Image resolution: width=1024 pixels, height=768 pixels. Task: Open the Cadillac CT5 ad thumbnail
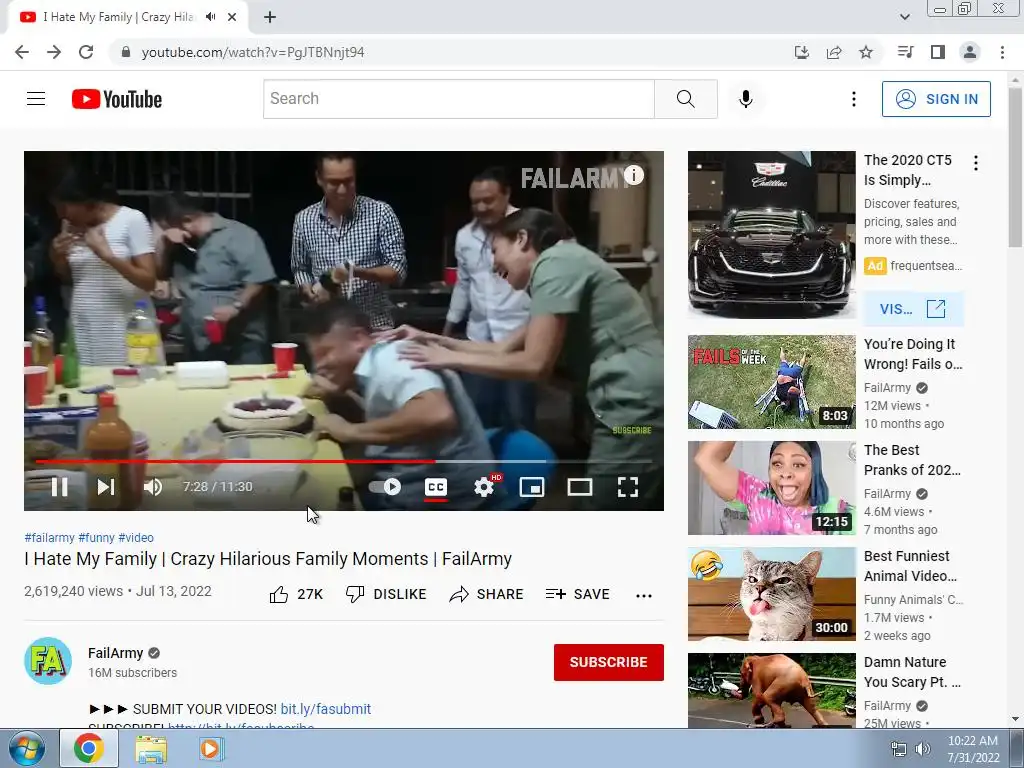[771, 234]
